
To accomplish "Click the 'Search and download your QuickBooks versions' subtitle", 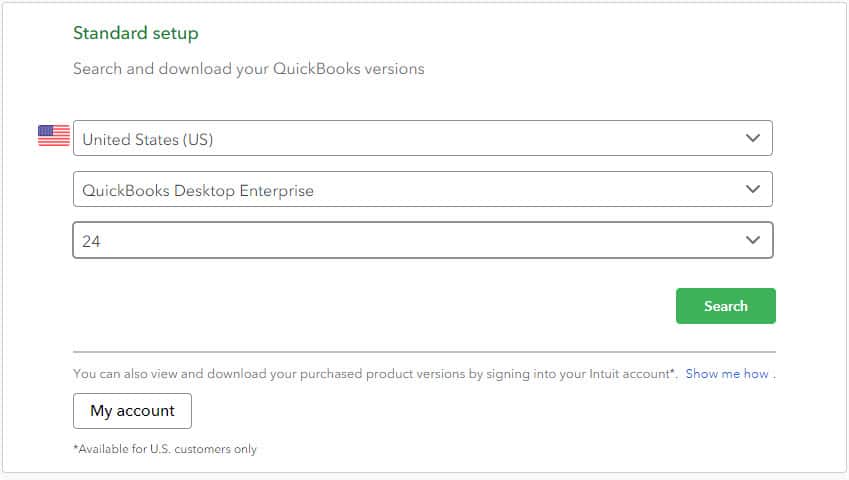I will (x=249, y=69).
